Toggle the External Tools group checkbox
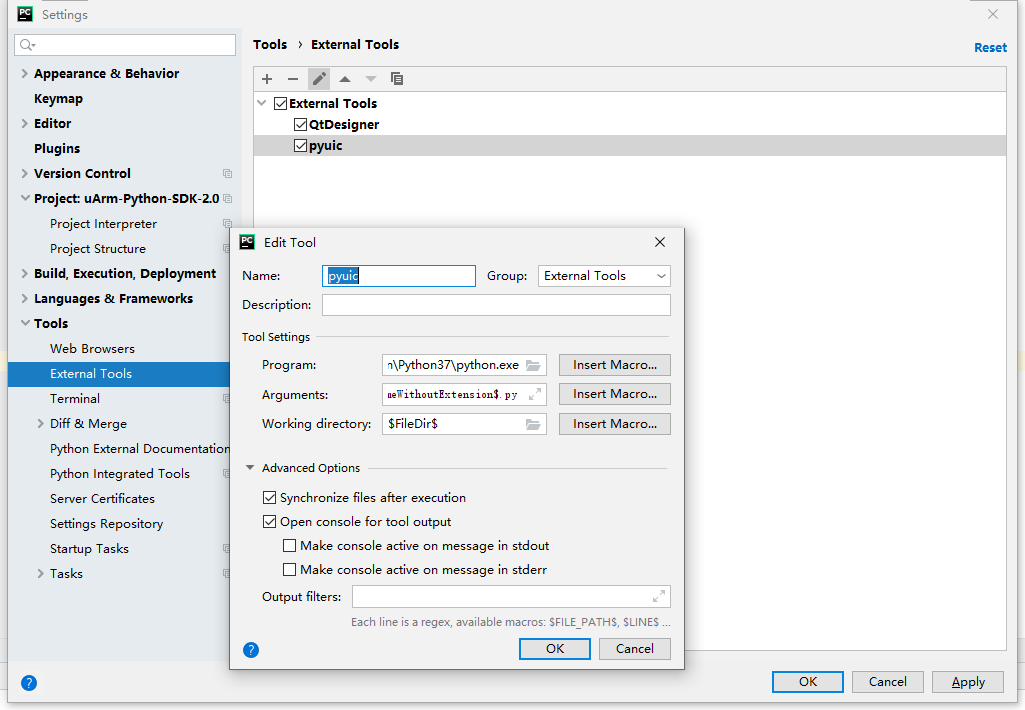1025x710 pixels. (280, 103)
